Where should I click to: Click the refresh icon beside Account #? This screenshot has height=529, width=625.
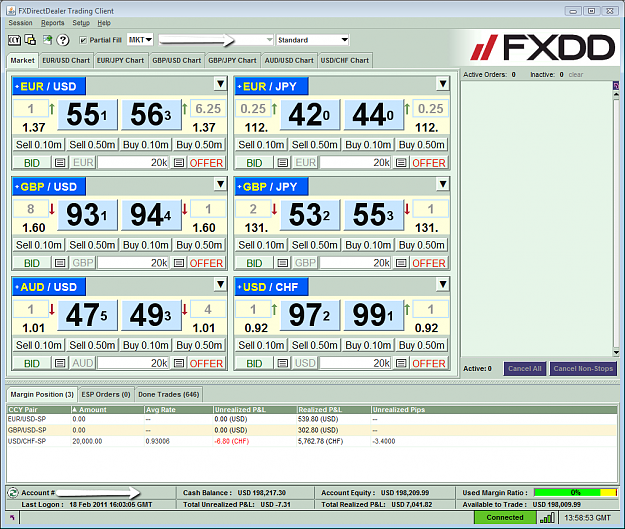click(x=13, y=493)
